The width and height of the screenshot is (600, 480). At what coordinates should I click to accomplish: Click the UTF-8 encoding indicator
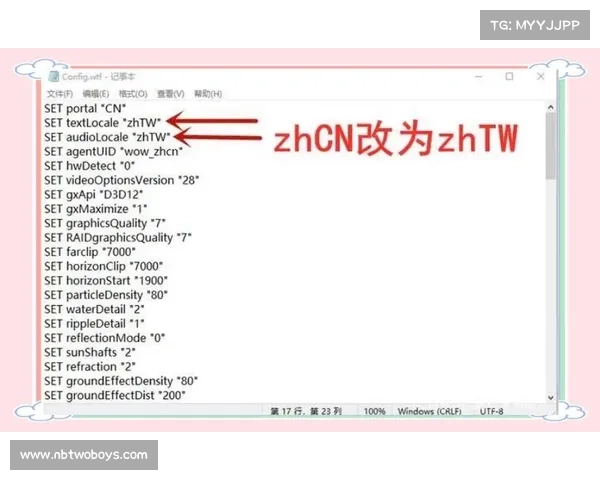pyautogui.click(x=492, y=411)
